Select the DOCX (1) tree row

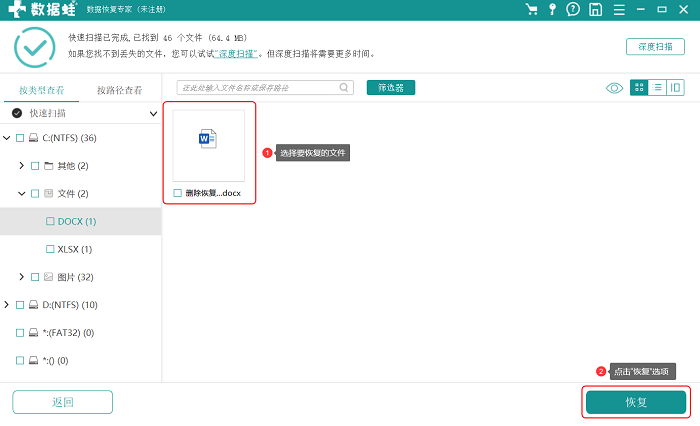click(x=80, y=221)
